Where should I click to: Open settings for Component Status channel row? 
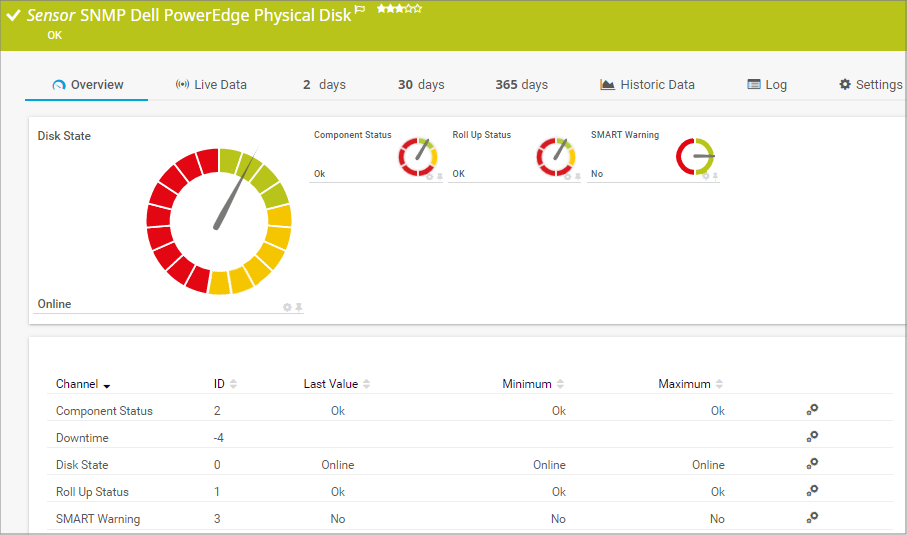(813, 410)
